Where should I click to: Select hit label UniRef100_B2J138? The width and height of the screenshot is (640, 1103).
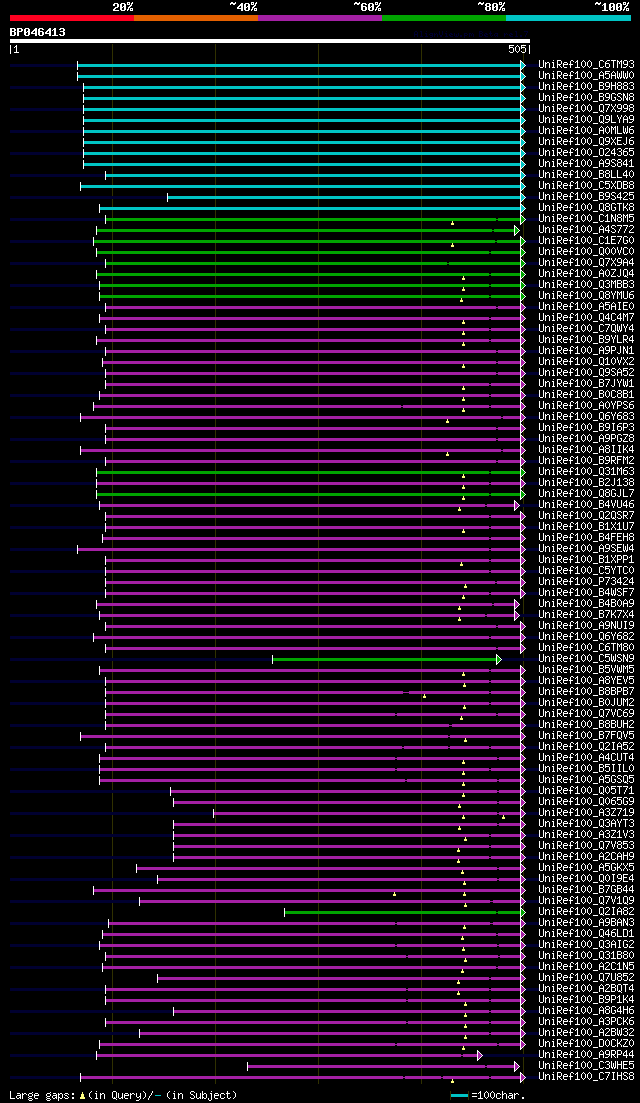coord(587,483)
